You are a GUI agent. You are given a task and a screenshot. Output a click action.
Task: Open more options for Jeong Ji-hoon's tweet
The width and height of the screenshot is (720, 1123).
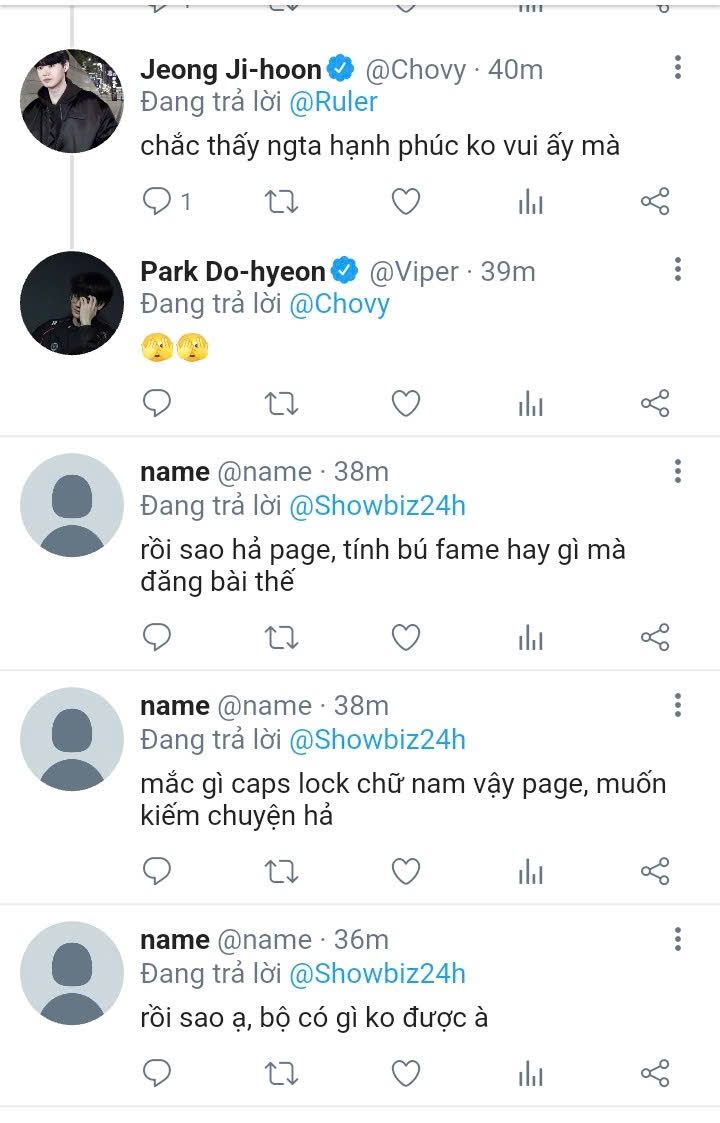[678, 68]
